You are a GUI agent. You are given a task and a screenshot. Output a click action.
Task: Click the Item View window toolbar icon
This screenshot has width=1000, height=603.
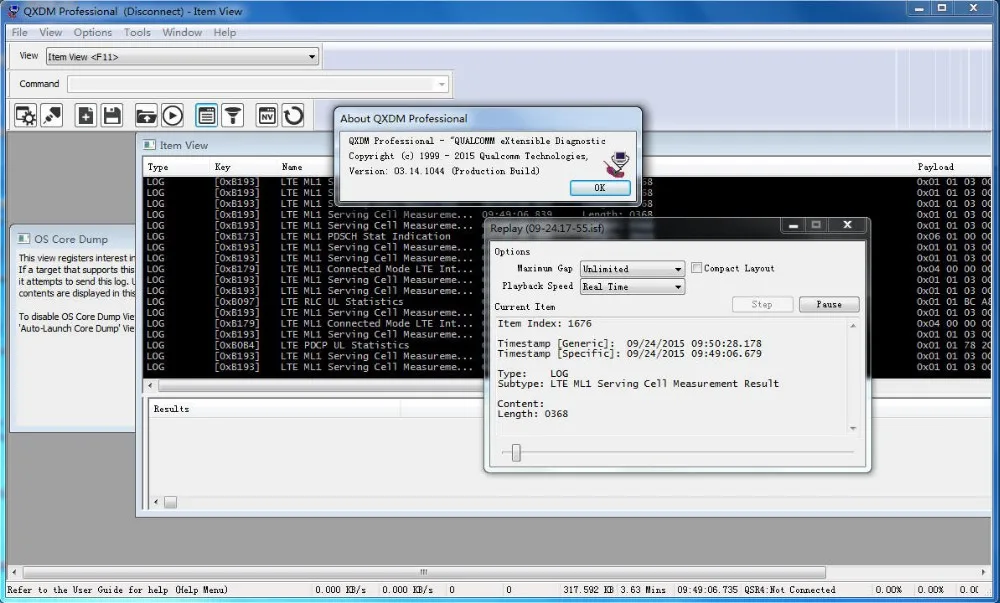207,116
